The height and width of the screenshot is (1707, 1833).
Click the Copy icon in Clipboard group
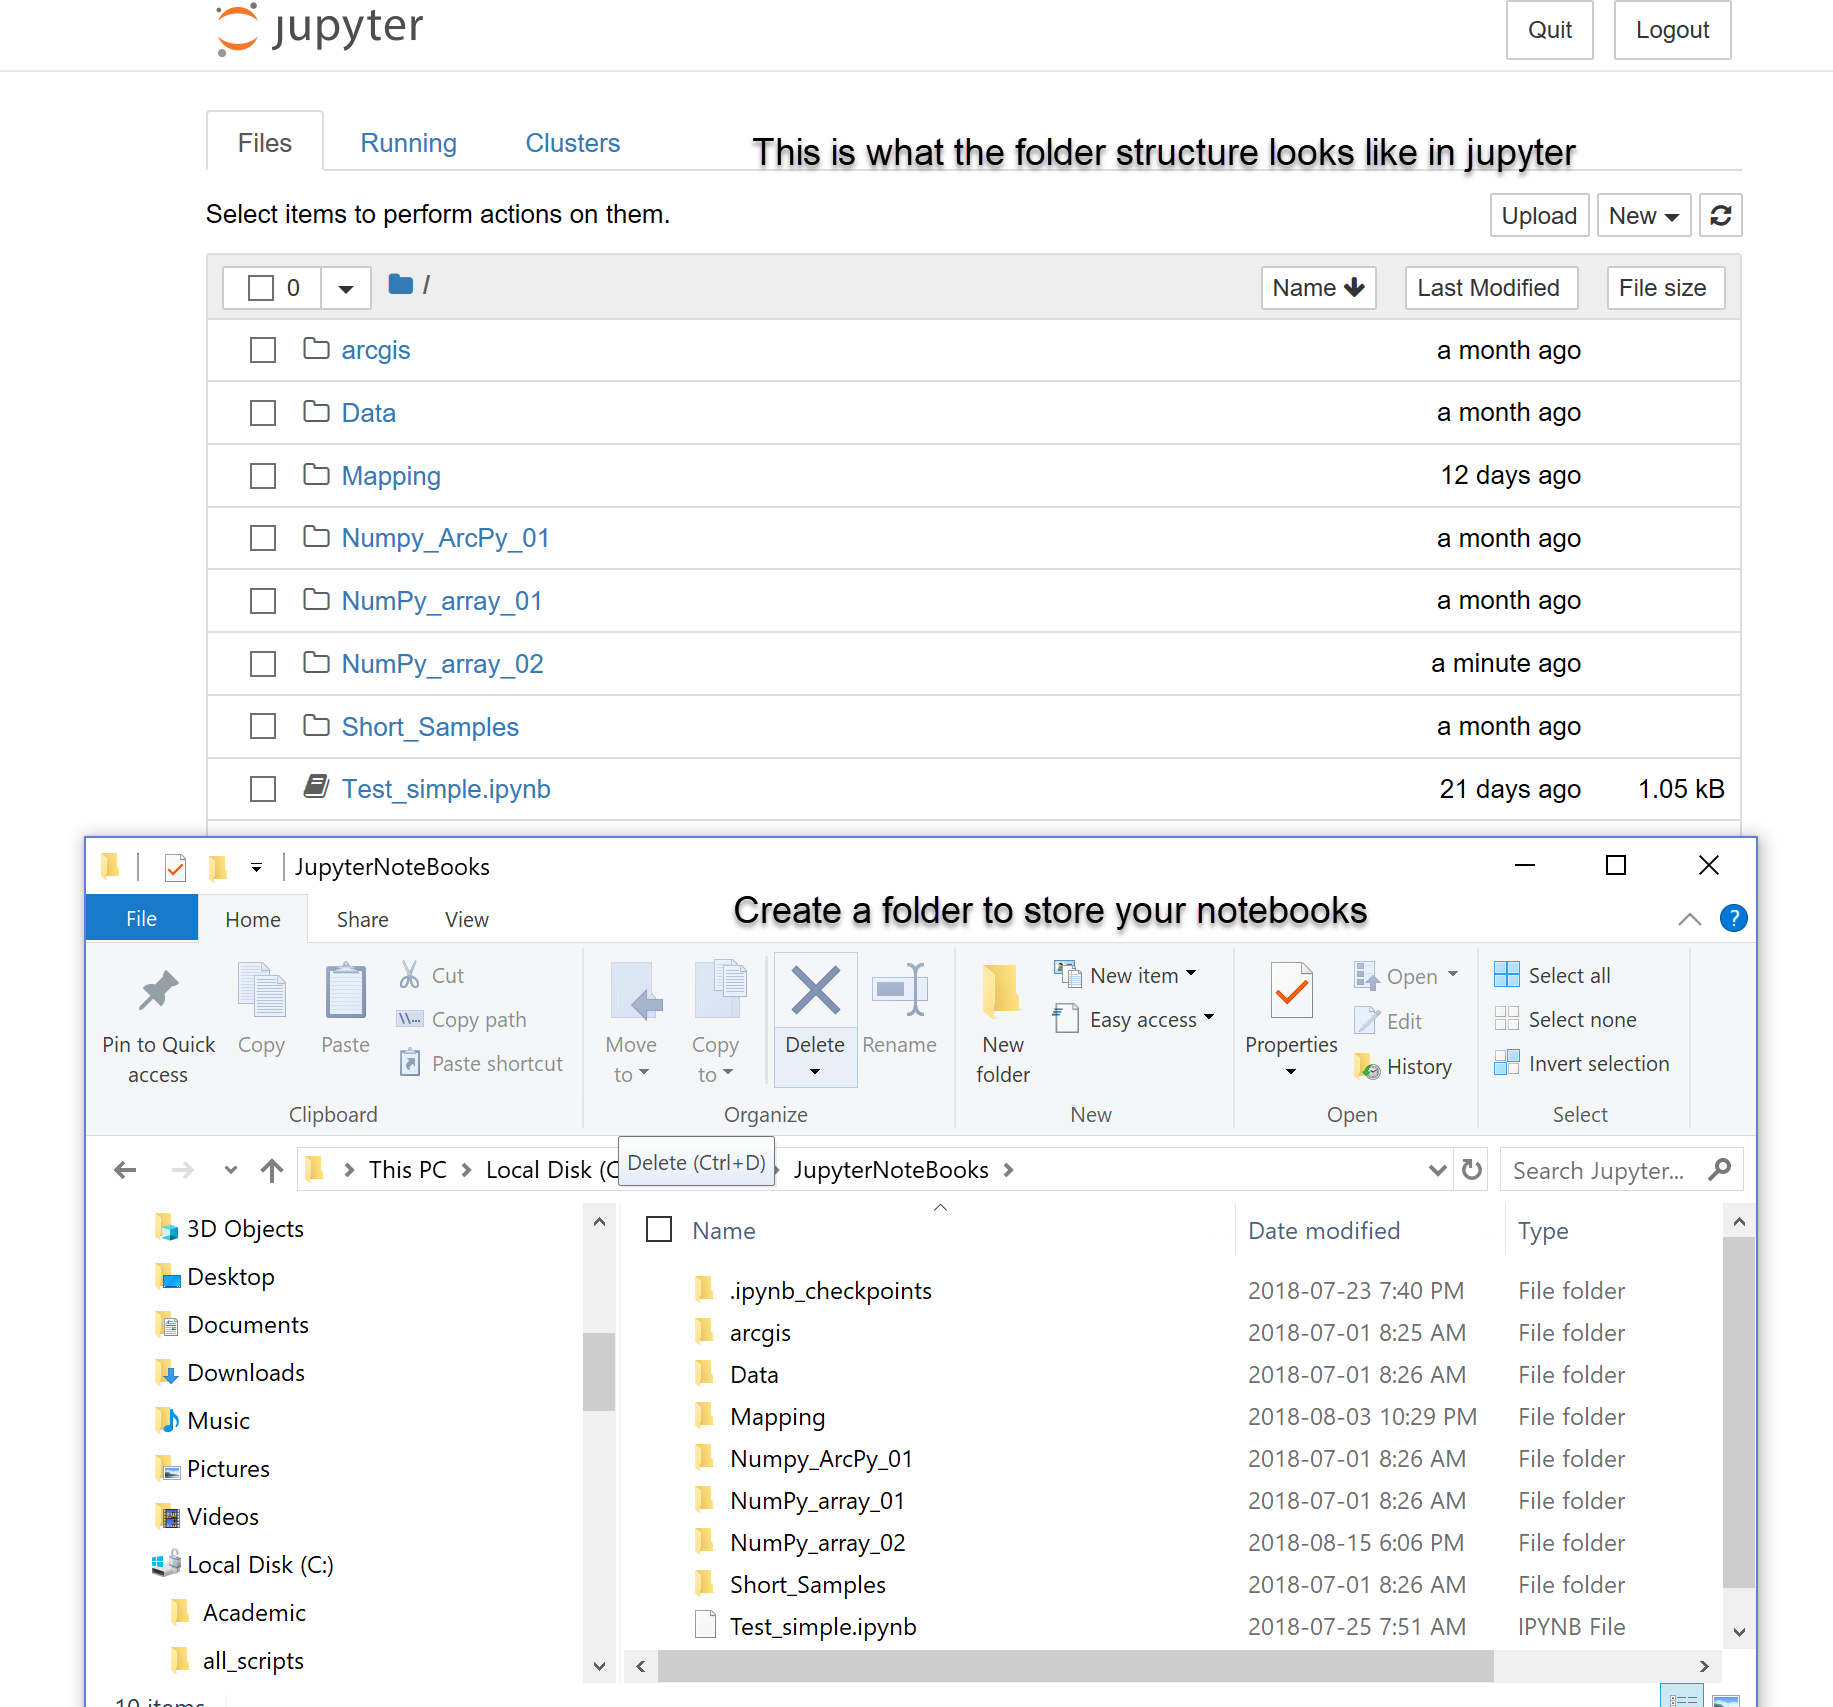pos(261,991)
